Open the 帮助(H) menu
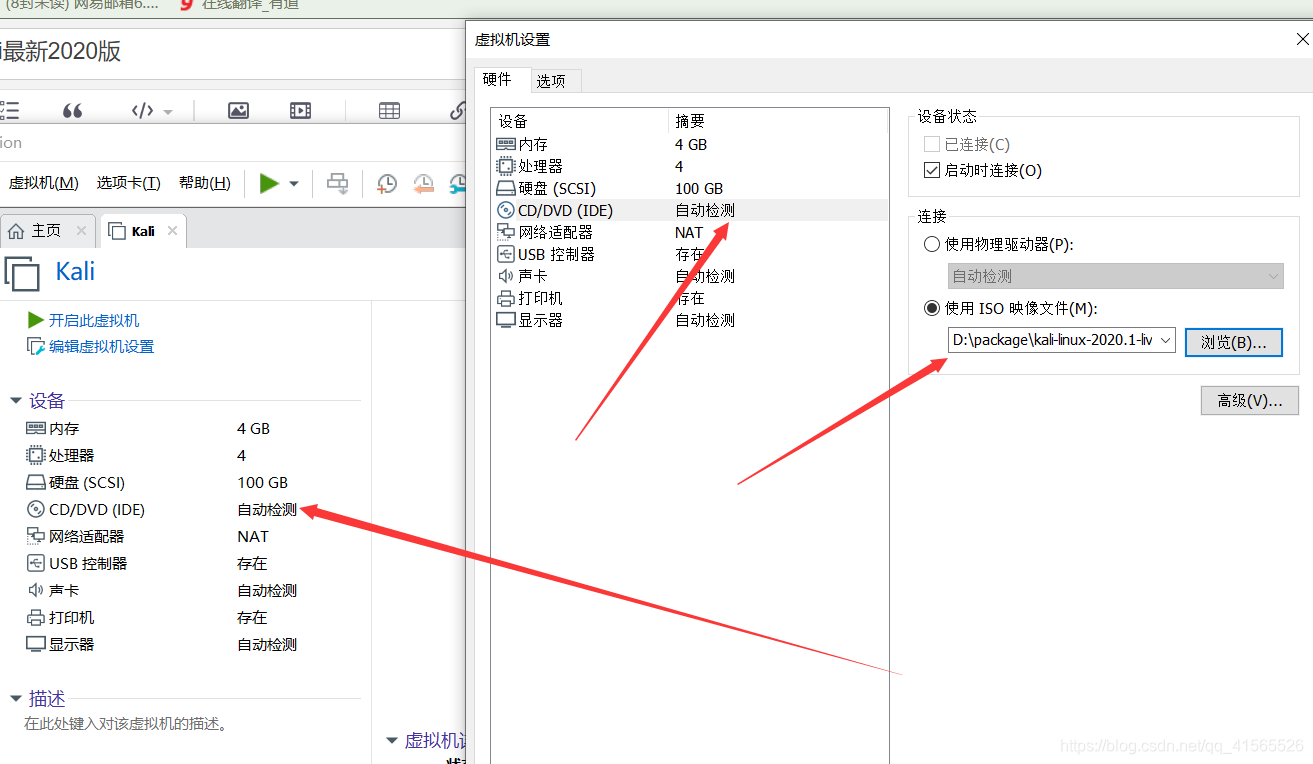 click(205, 183)
